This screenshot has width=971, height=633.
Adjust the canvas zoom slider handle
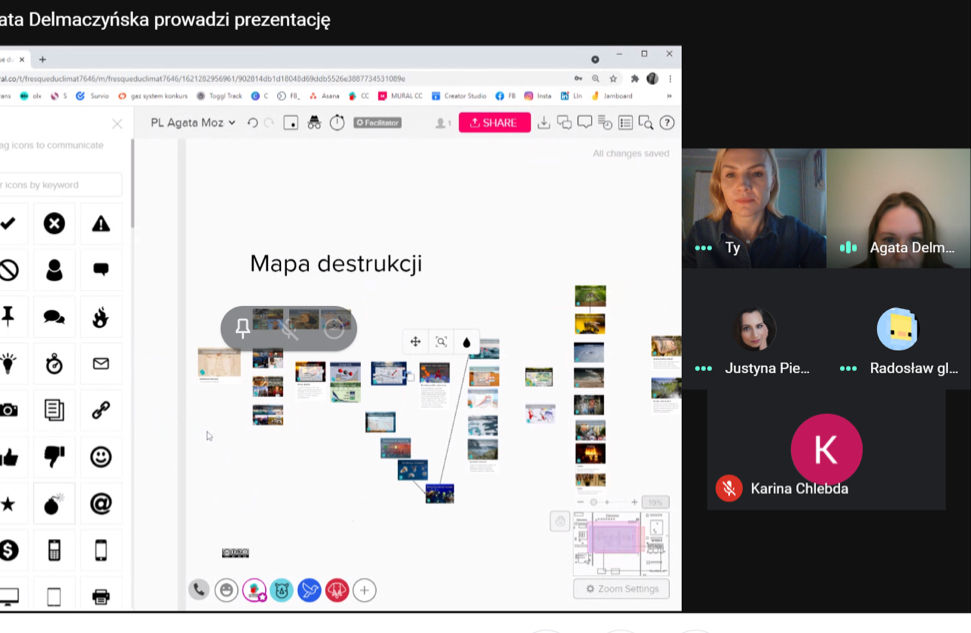pyautogui.click(x=594, y=502)
